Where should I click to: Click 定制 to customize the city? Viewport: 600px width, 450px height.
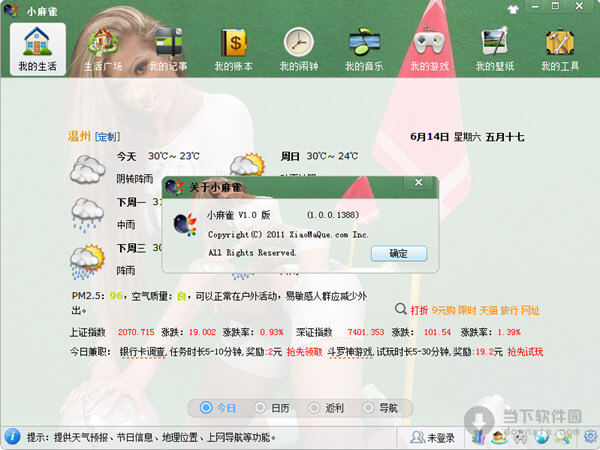point(108,137)
